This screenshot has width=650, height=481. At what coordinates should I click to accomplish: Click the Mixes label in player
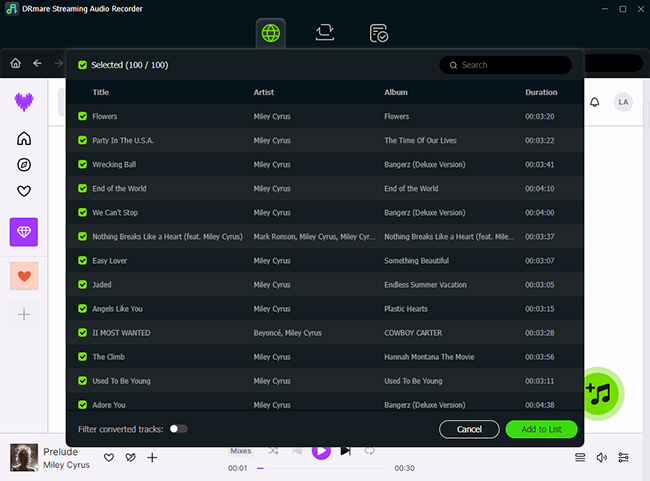(x=241, y=451)
